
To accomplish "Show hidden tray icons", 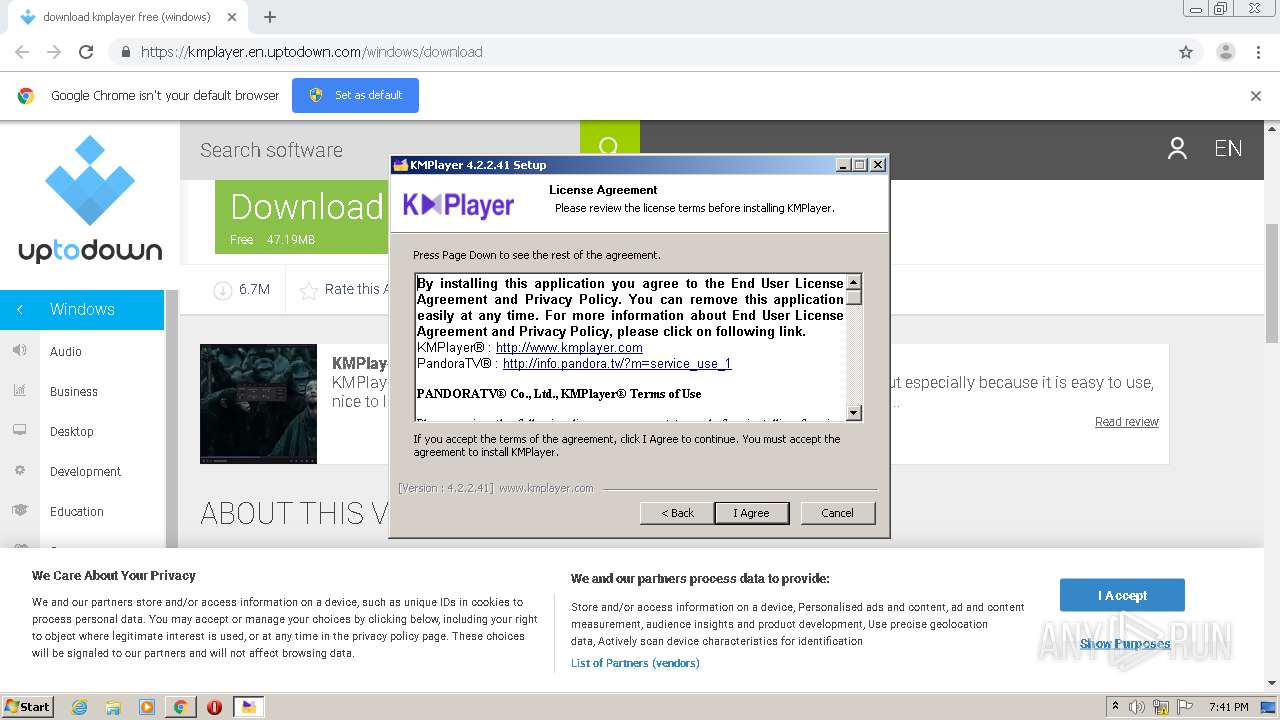I will coord(1115,707).
